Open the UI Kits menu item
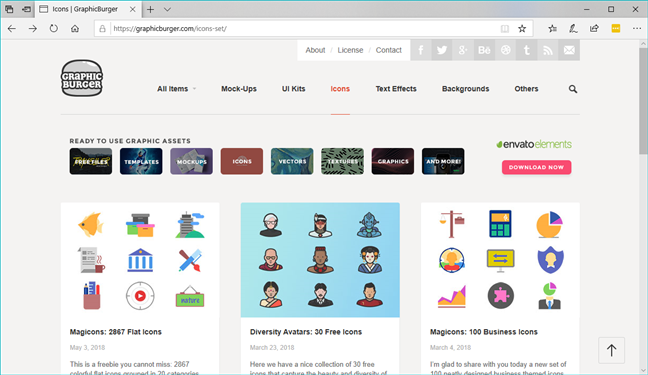This screenshot has width=648, height=375. [x=293, y=89]
